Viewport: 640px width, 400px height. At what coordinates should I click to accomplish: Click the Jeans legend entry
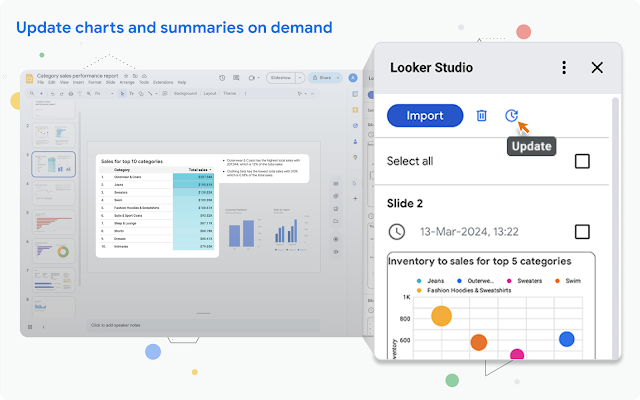pos(431,281)
